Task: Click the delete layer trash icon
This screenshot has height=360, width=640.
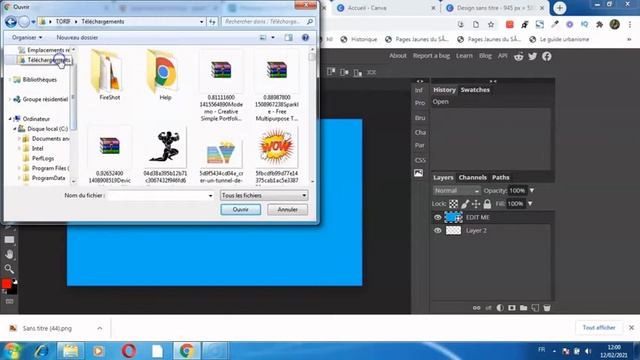Action: point(547,308)
